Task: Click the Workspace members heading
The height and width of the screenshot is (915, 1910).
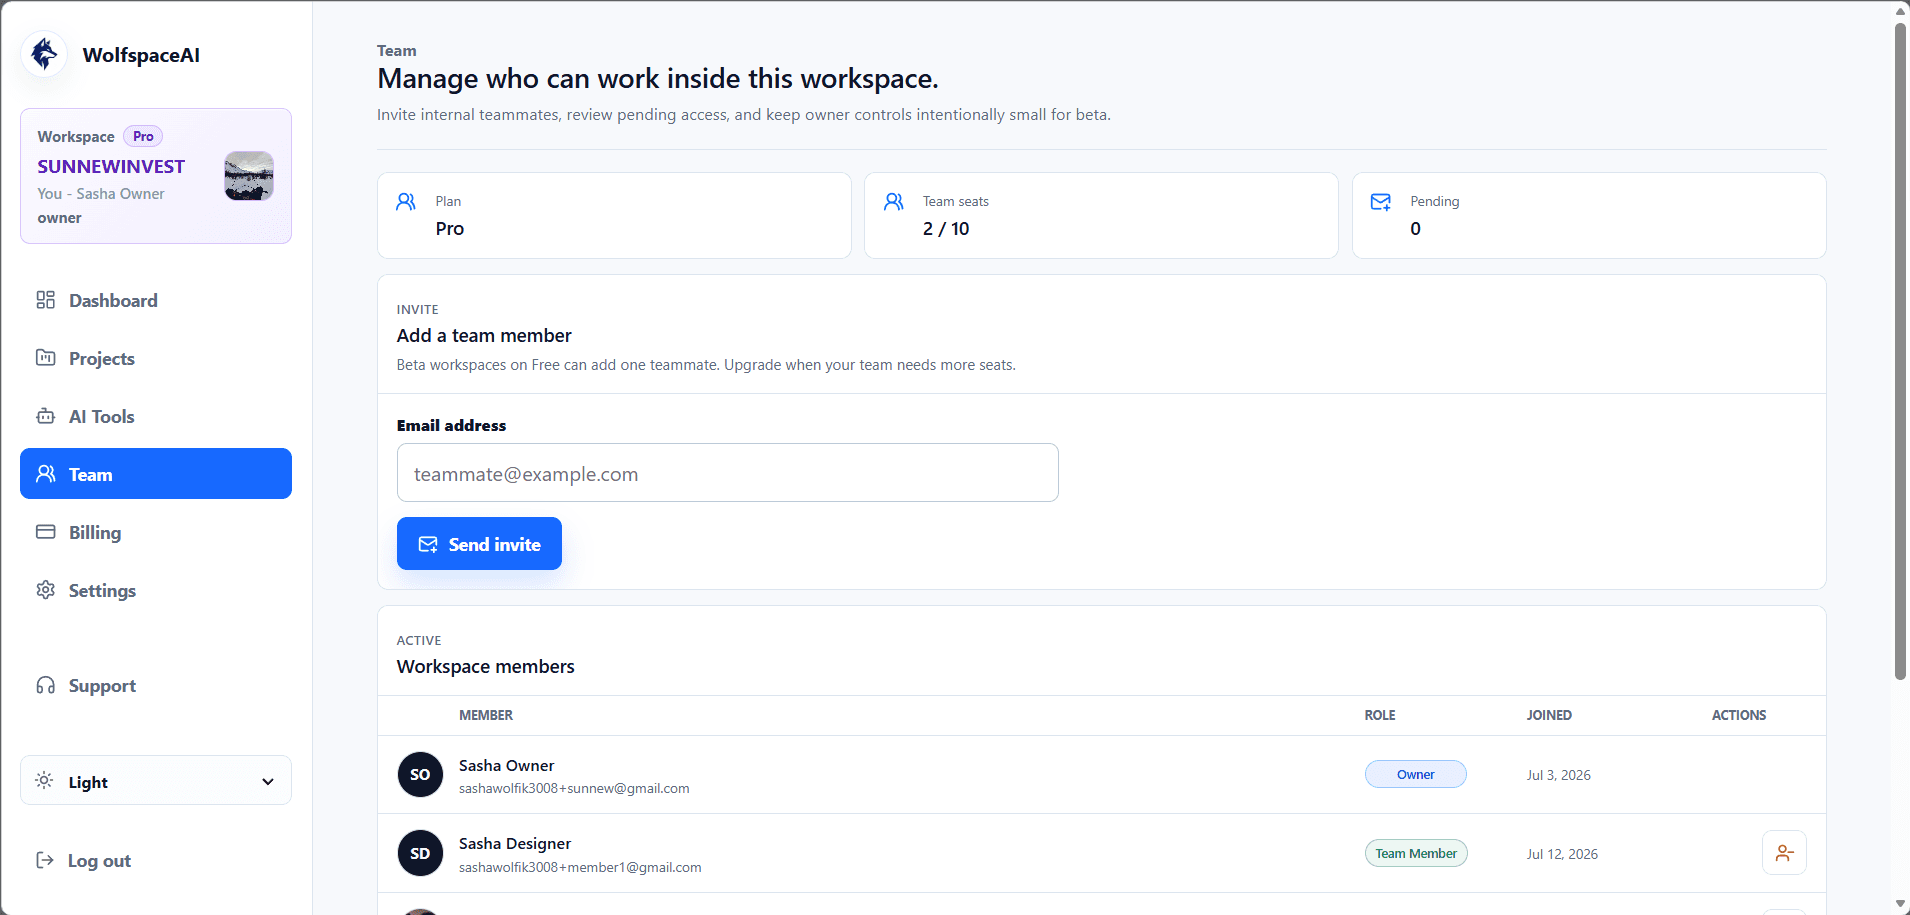Action: (486, 667)
